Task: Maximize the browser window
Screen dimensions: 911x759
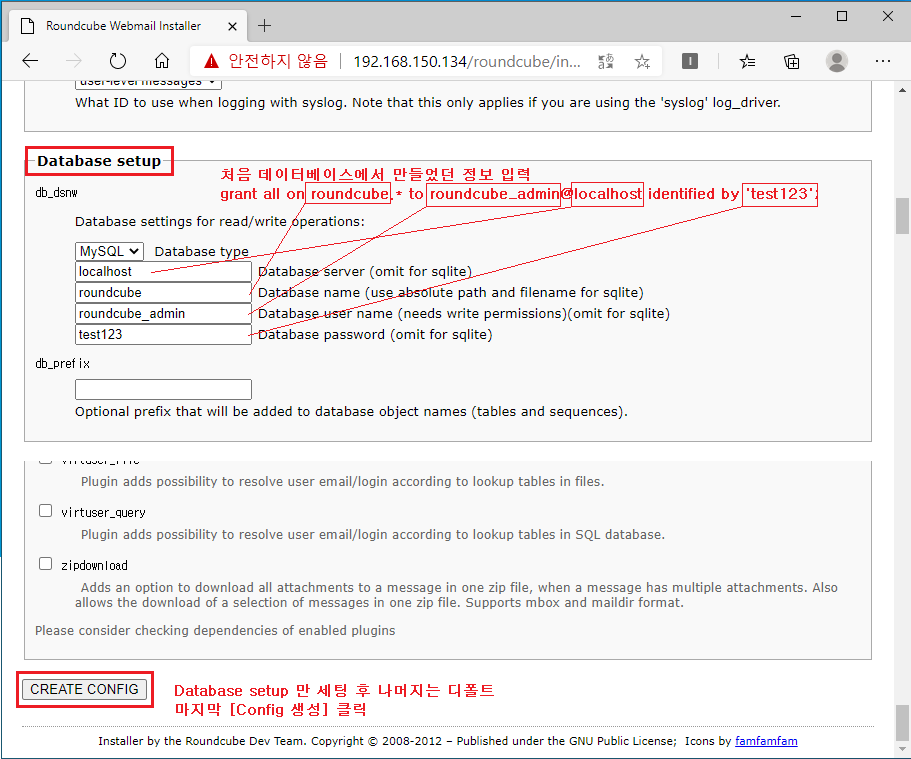Action: click(842, 16)
